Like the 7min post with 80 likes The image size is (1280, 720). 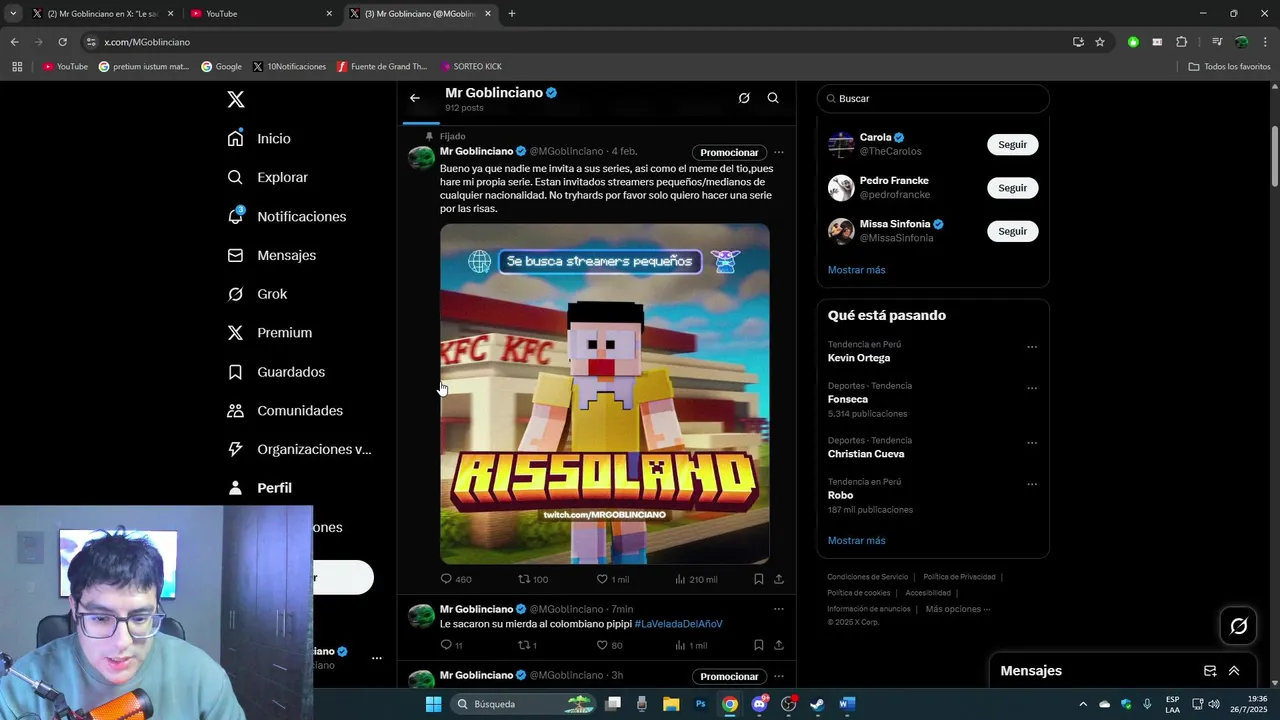click(610, 646)
